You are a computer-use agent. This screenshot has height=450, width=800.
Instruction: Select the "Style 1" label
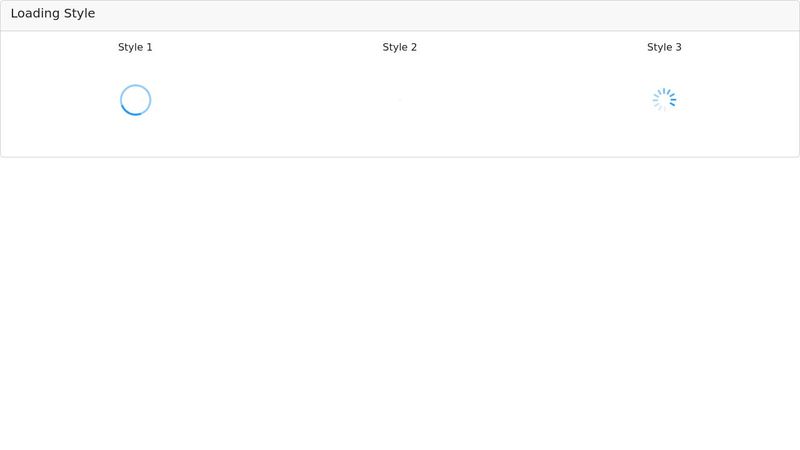[135, 47]
